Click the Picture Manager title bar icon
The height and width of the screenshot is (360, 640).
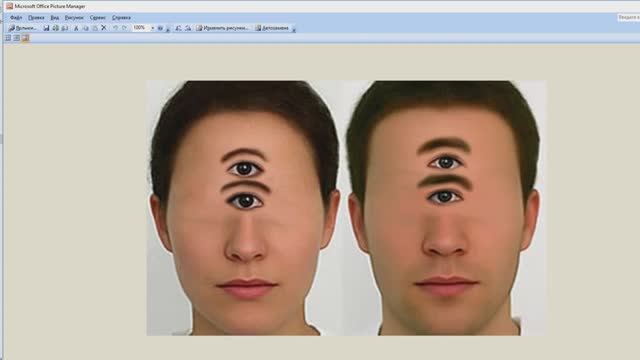click(9, 6)
